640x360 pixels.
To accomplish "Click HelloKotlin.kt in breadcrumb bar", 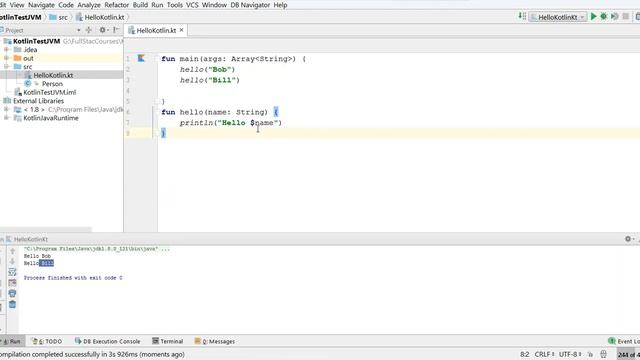I will pyautogui.click(x=100, y=17).
